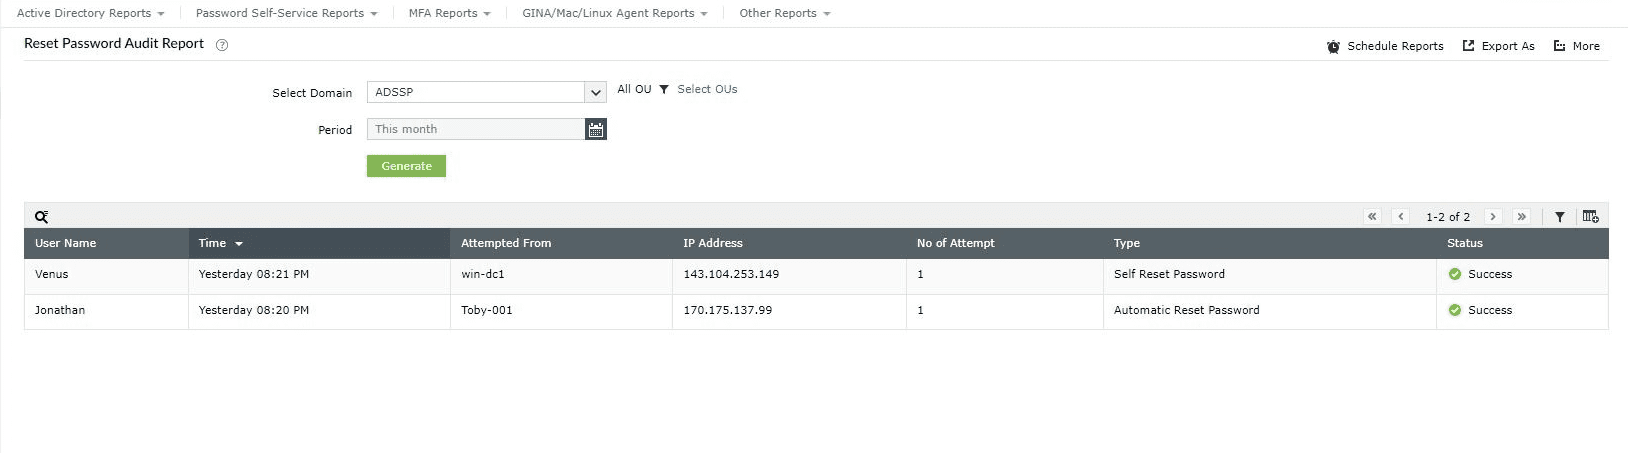This screenshot has height=453, width=1628.
Task: Click the All OU filter funnel icon
Action: click(x=664, y=90)
